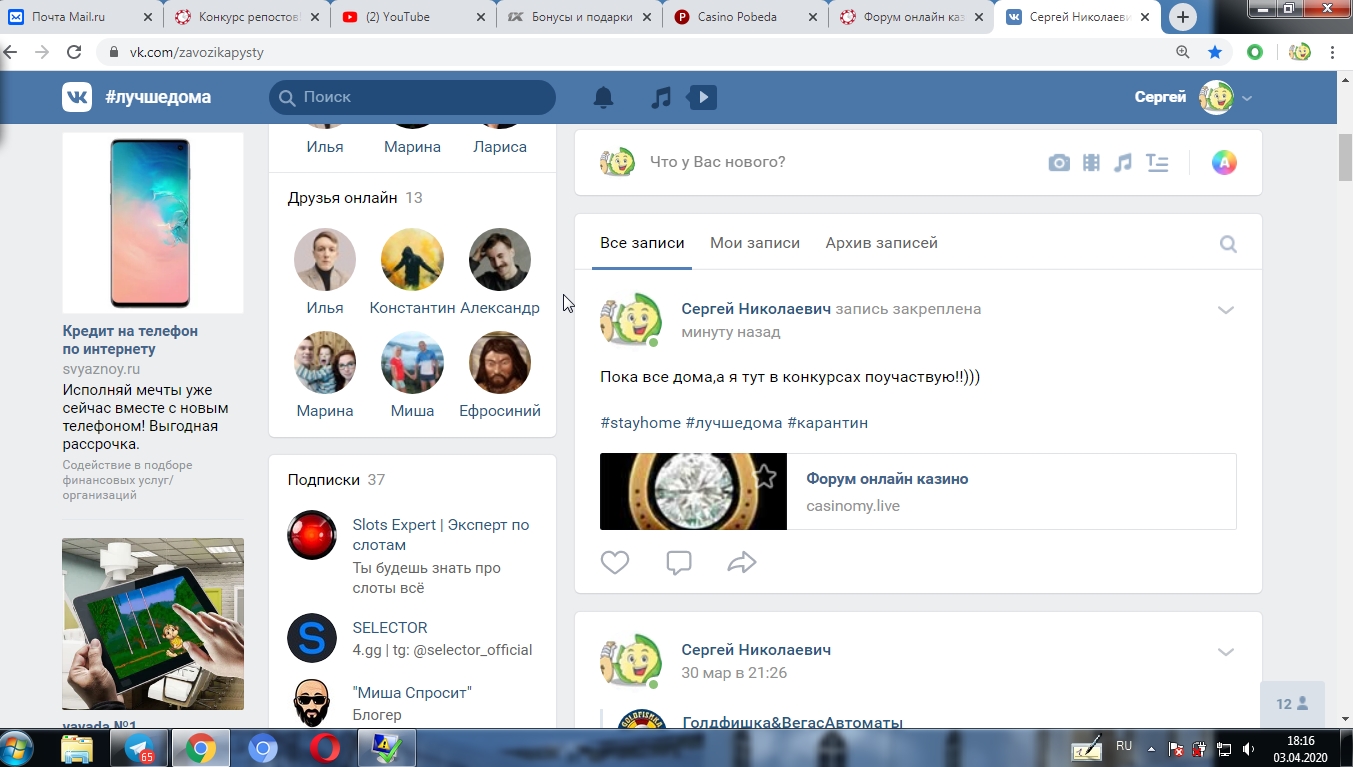Click the page vertical scrollbar thumb
Screen dimensions: 1353x767
pyautogui.click(x=1345, y=157)
